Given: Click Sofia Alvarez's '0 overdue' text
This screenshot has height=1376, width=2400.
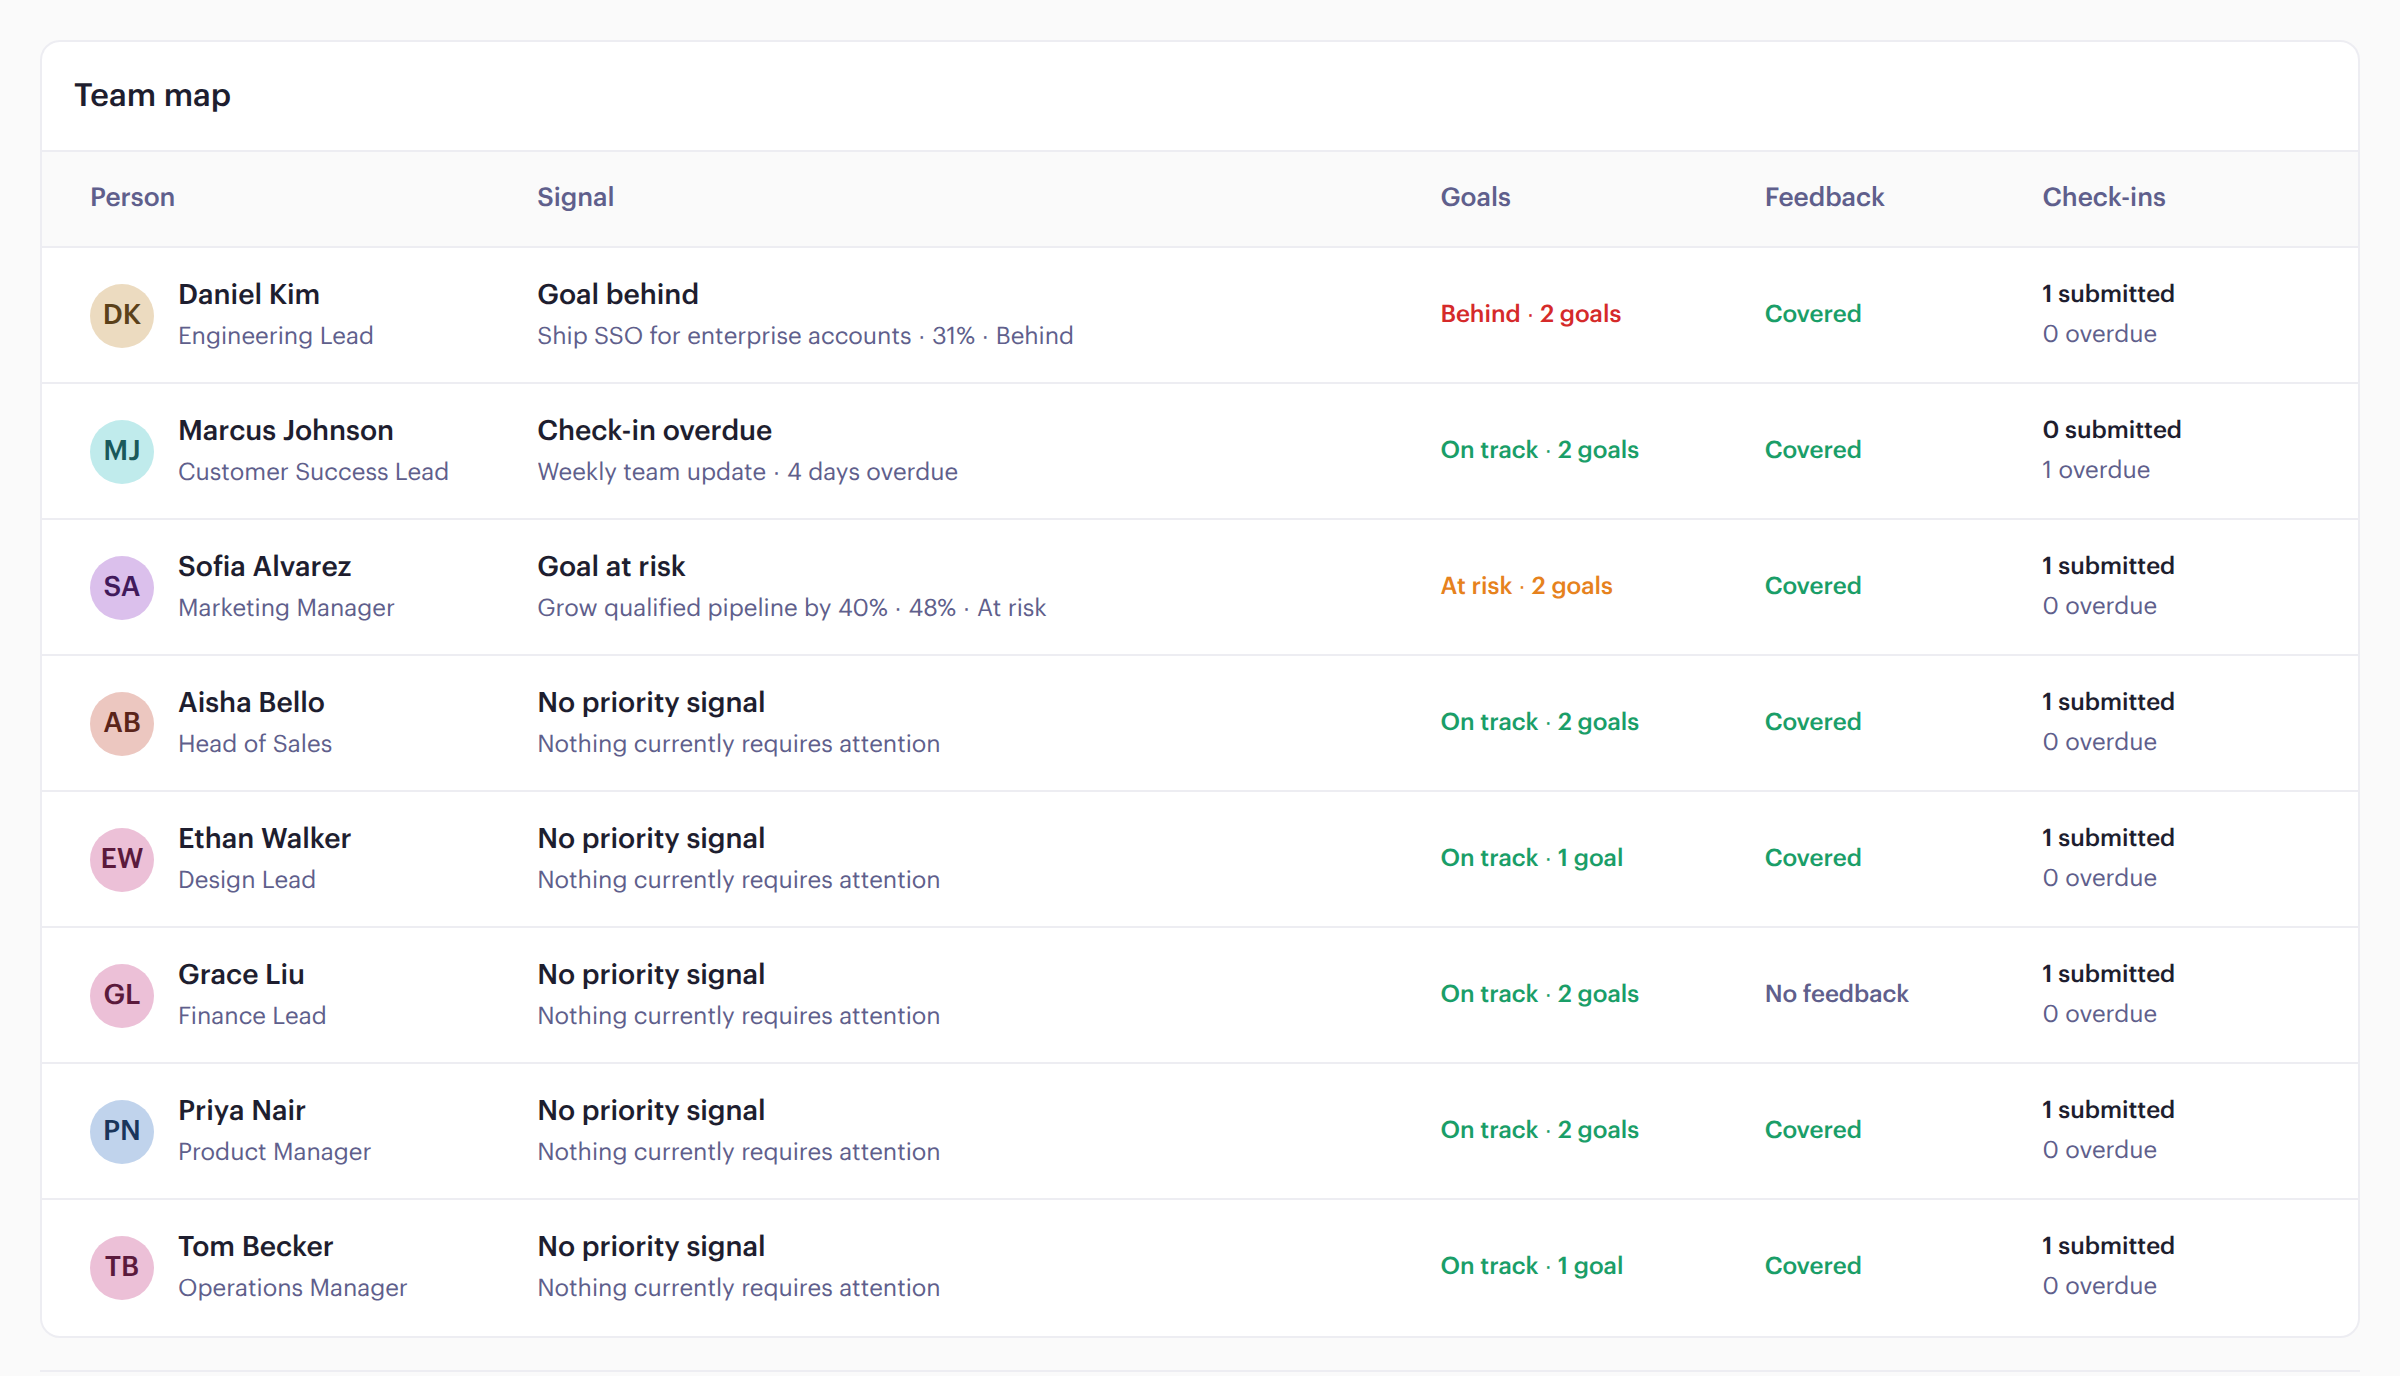Looking at the screenshot, I should tap(2099, 606).
